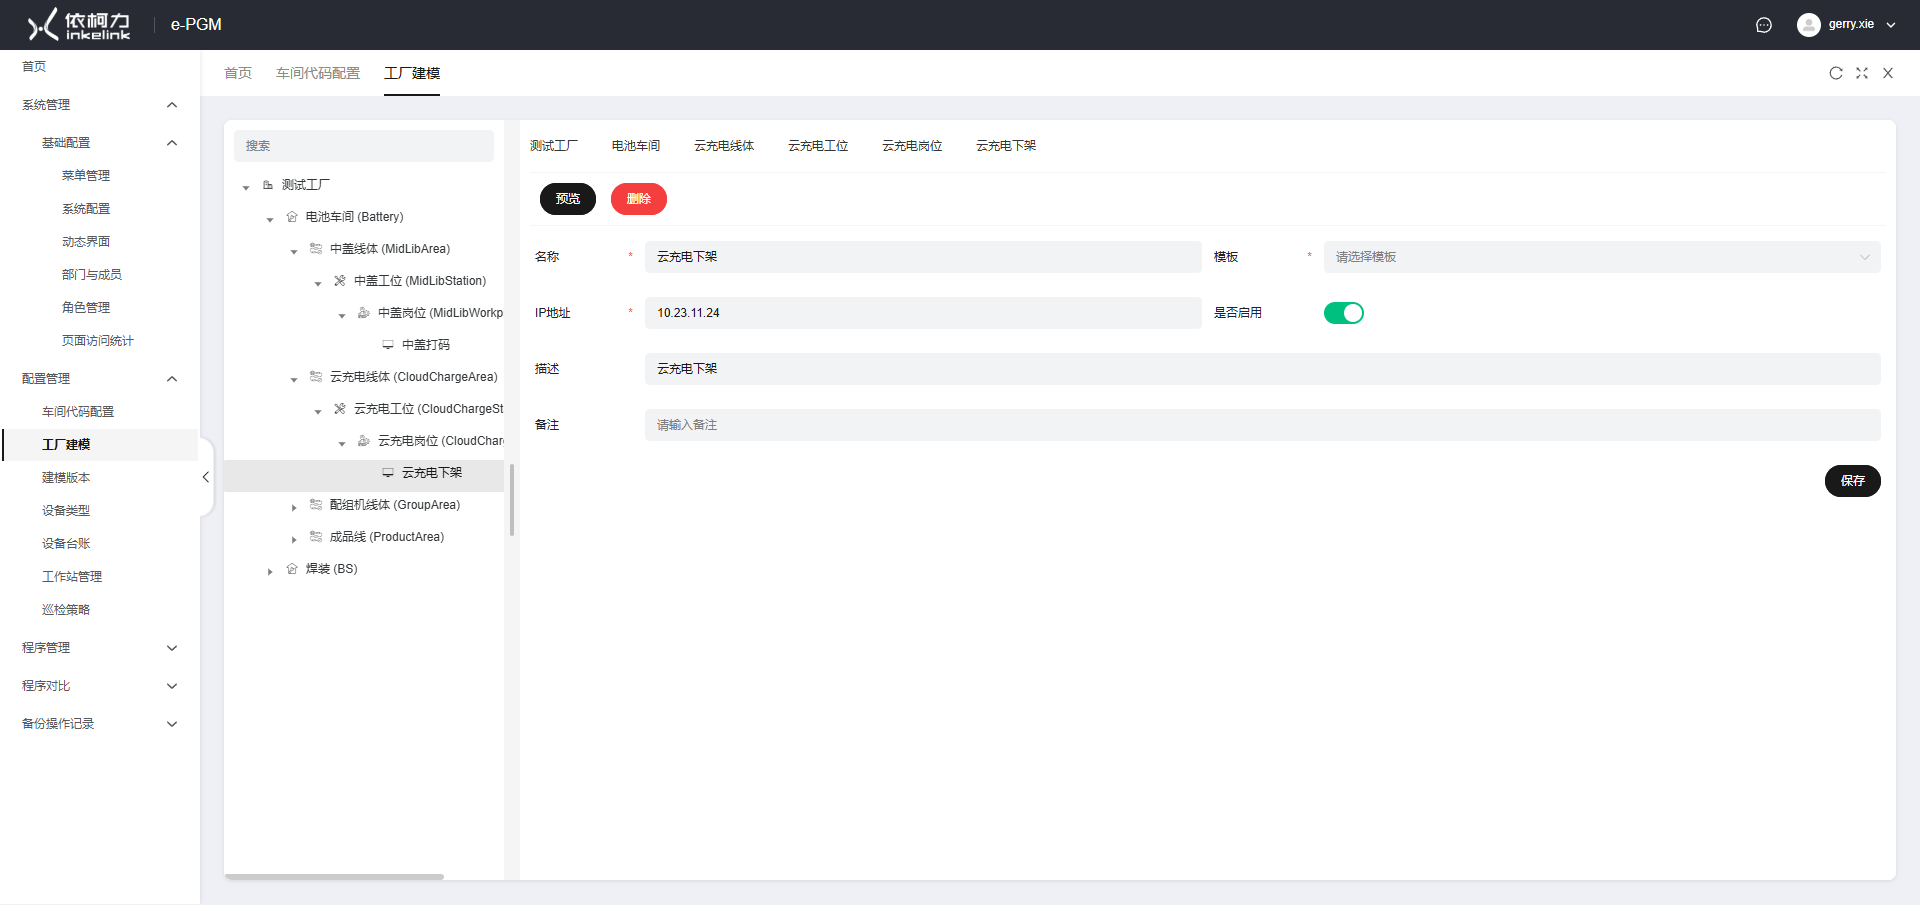Click the factory icon beside 测试工厂
Screen dimensions: 1920x911
(x=268, y=185)
